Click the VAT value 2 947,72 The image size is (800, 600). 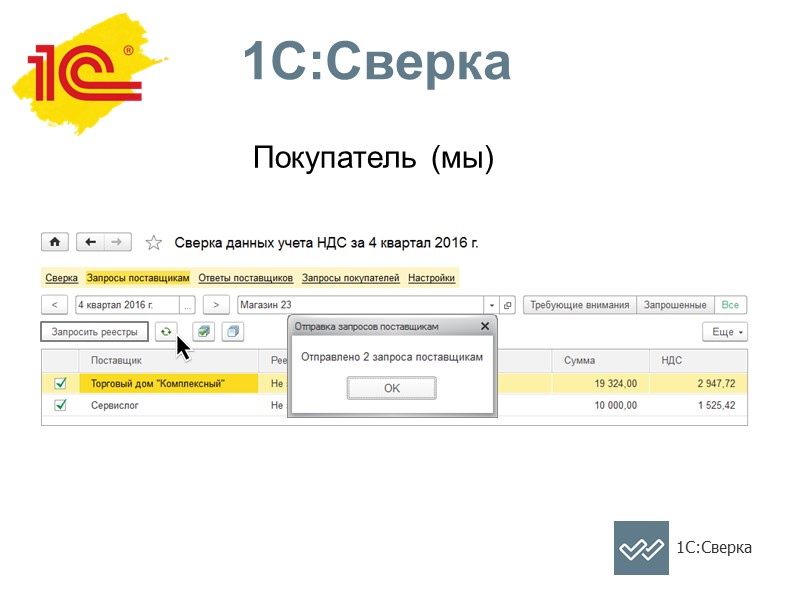pyautogui.click(x=716, y=384)
